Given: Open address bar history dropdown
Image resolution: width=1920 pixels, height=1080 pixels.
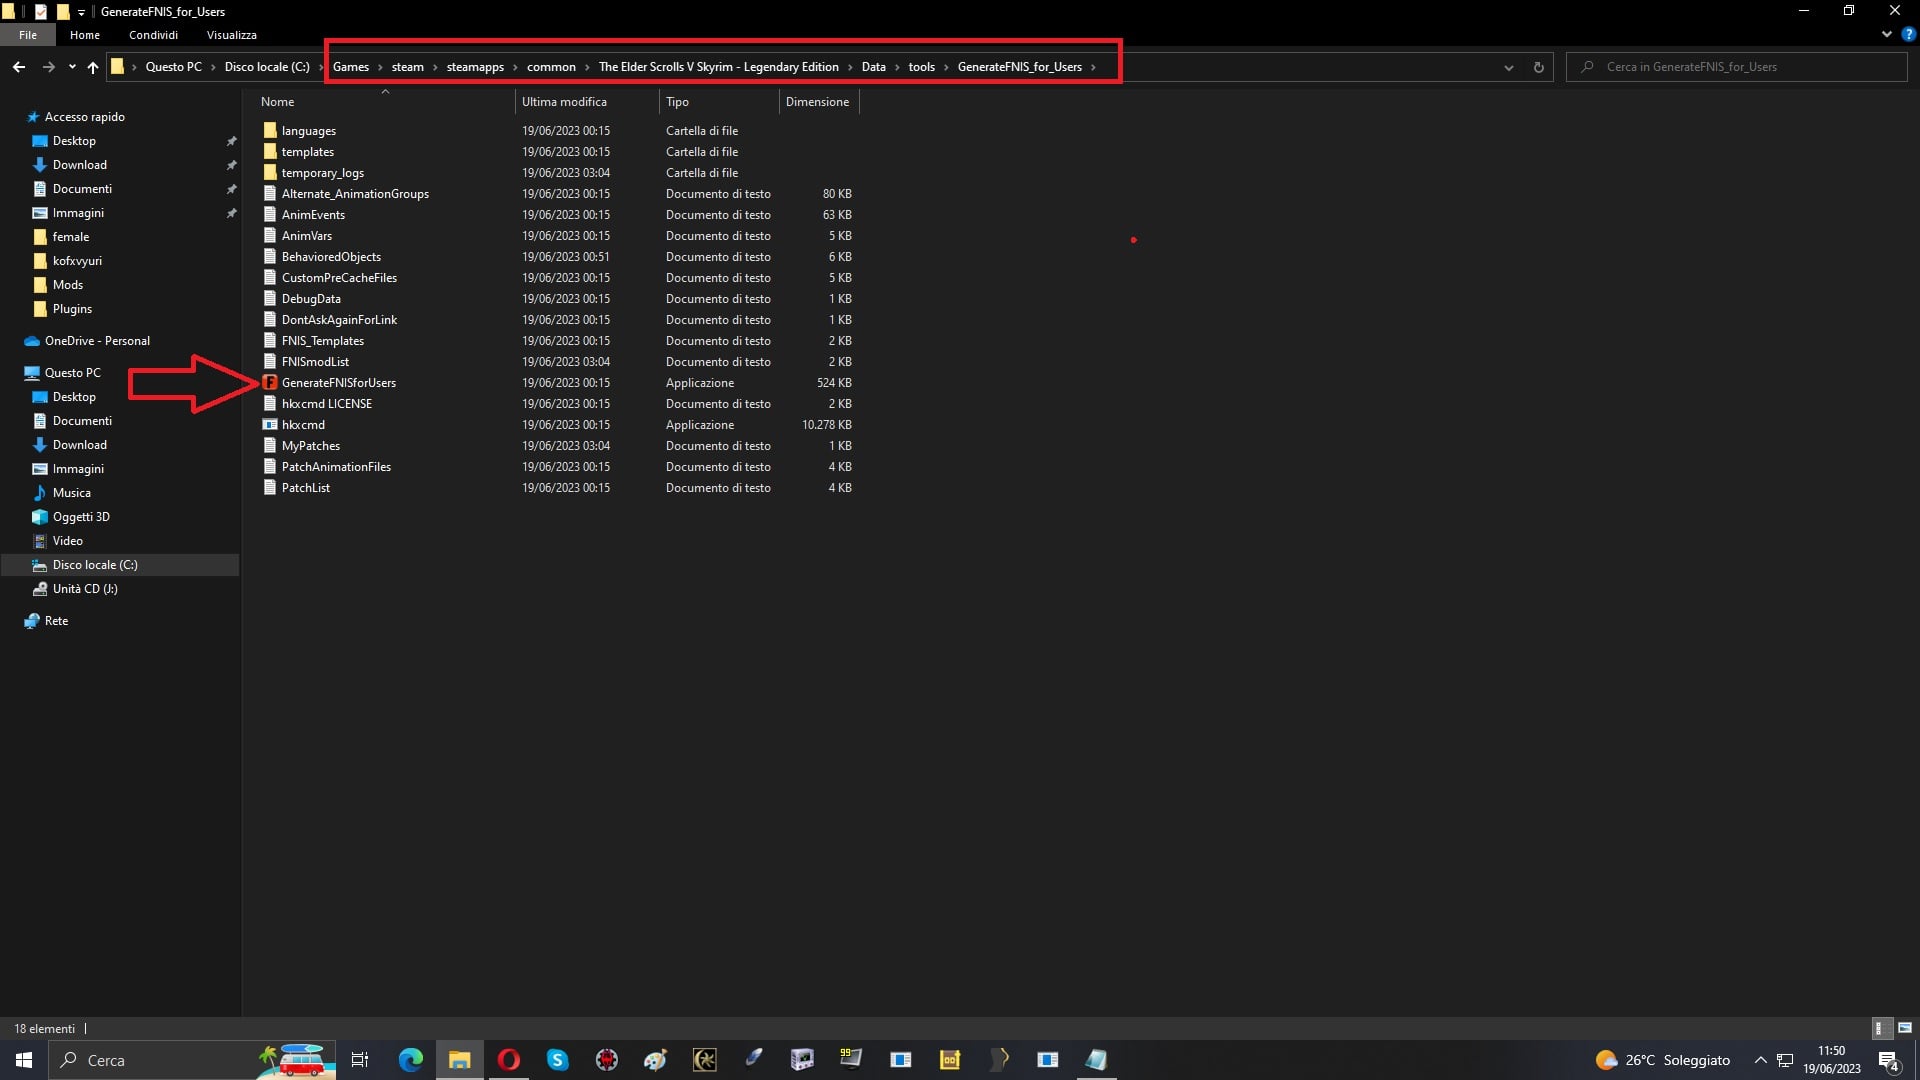Looking at the screenshot, I should [1508, 67].
